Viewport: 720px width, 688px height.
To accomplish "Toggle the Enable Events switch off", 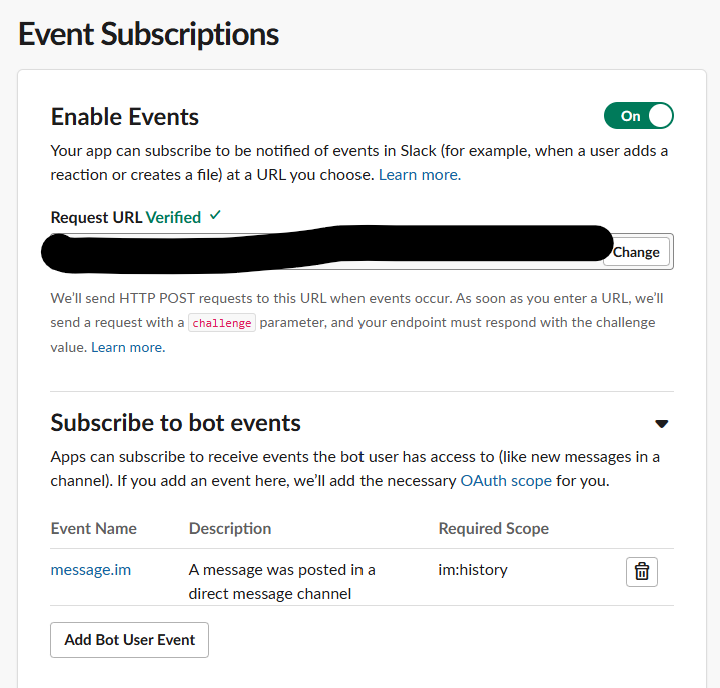I will click(638, 116).
